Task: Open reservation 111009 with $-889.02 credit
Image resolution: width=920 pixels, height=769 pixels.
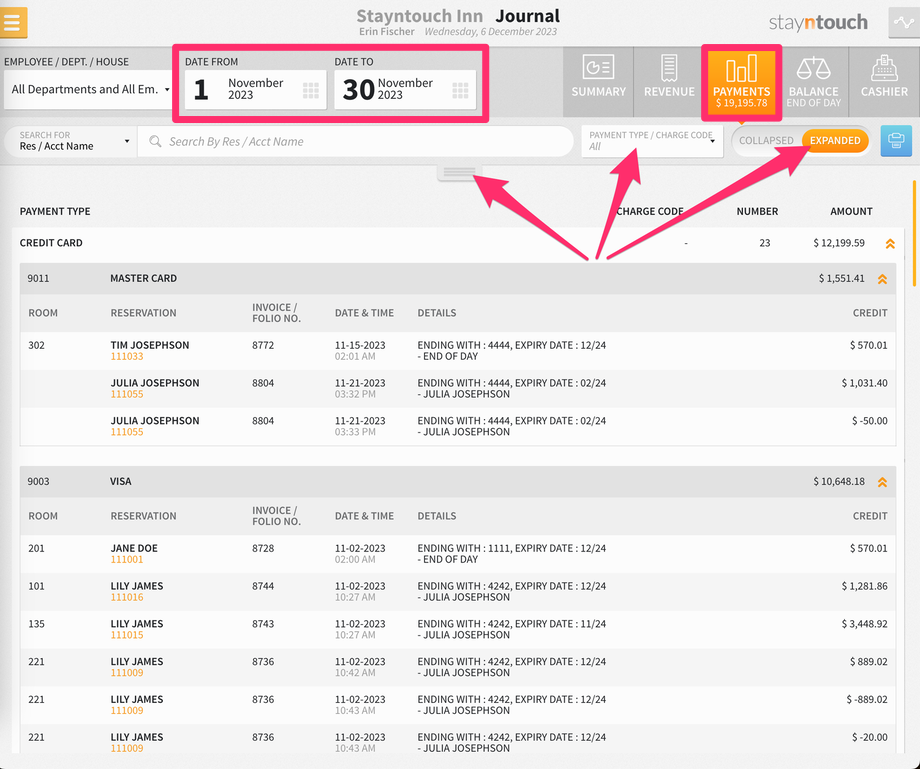Action: pos(127,710)
